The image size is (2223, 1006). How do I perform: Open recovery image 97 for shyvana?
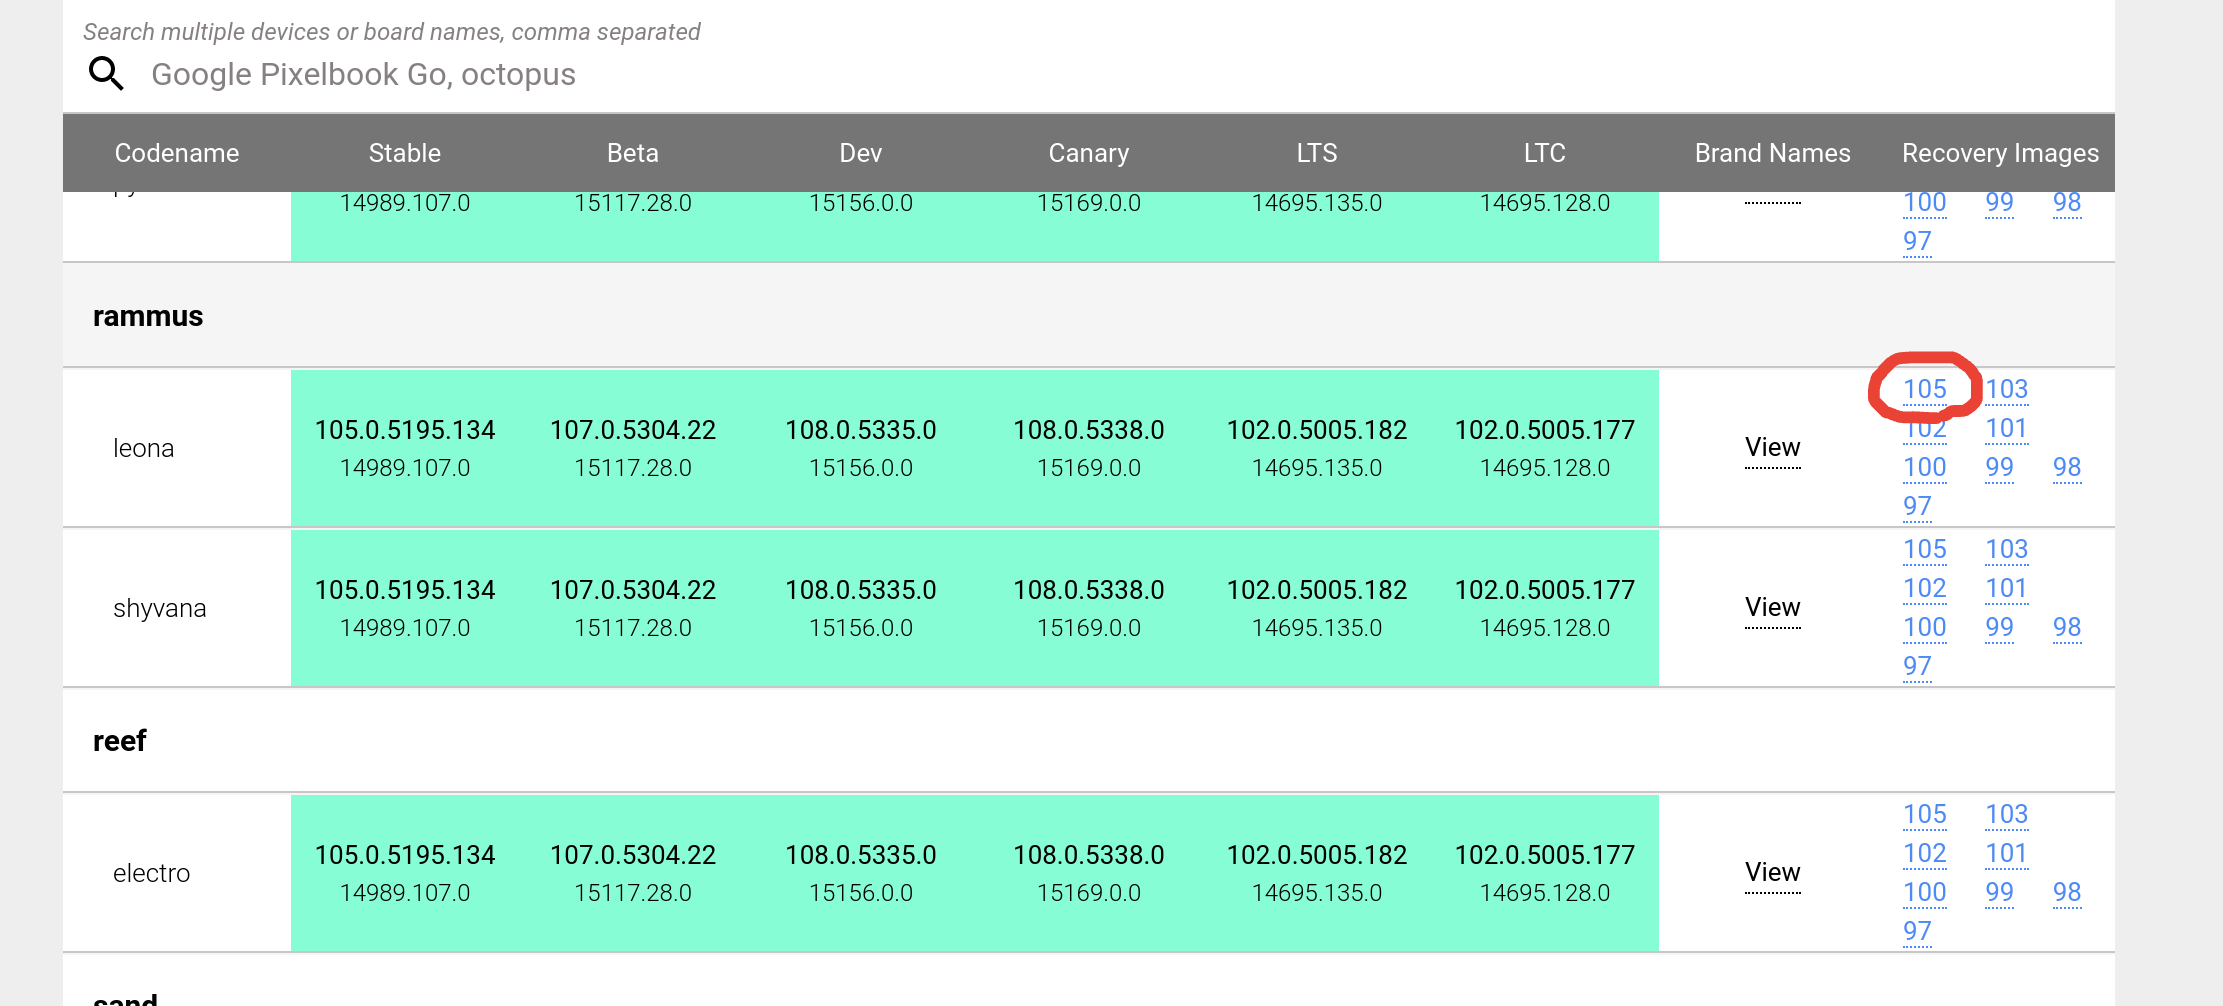pos(1916,666)
